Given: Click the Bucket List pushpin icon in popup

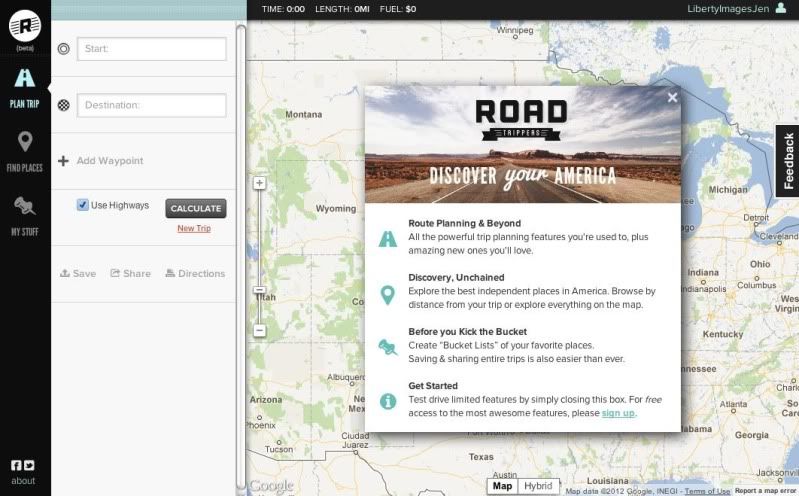Looking at the screenshot, I should pyautogui.click(x=388, y=348).
